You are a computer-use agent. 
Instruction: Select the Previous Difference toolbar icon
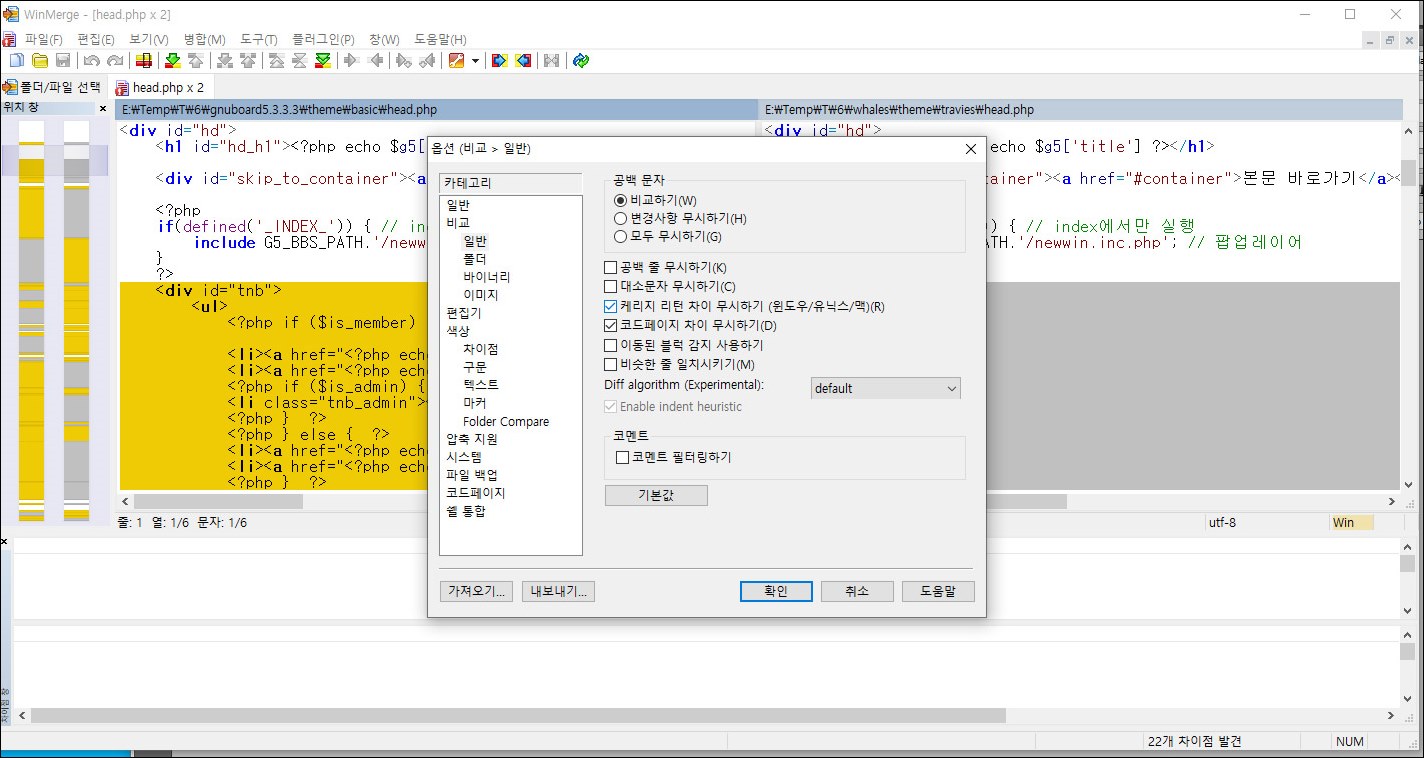[196, 60]
